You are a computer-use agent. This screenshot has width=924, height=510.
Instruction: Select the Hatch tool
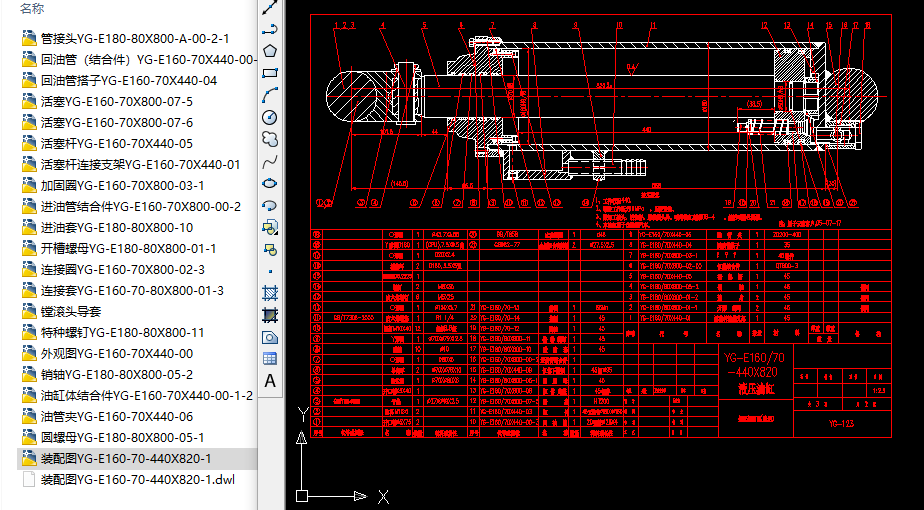tap(269, 293)
